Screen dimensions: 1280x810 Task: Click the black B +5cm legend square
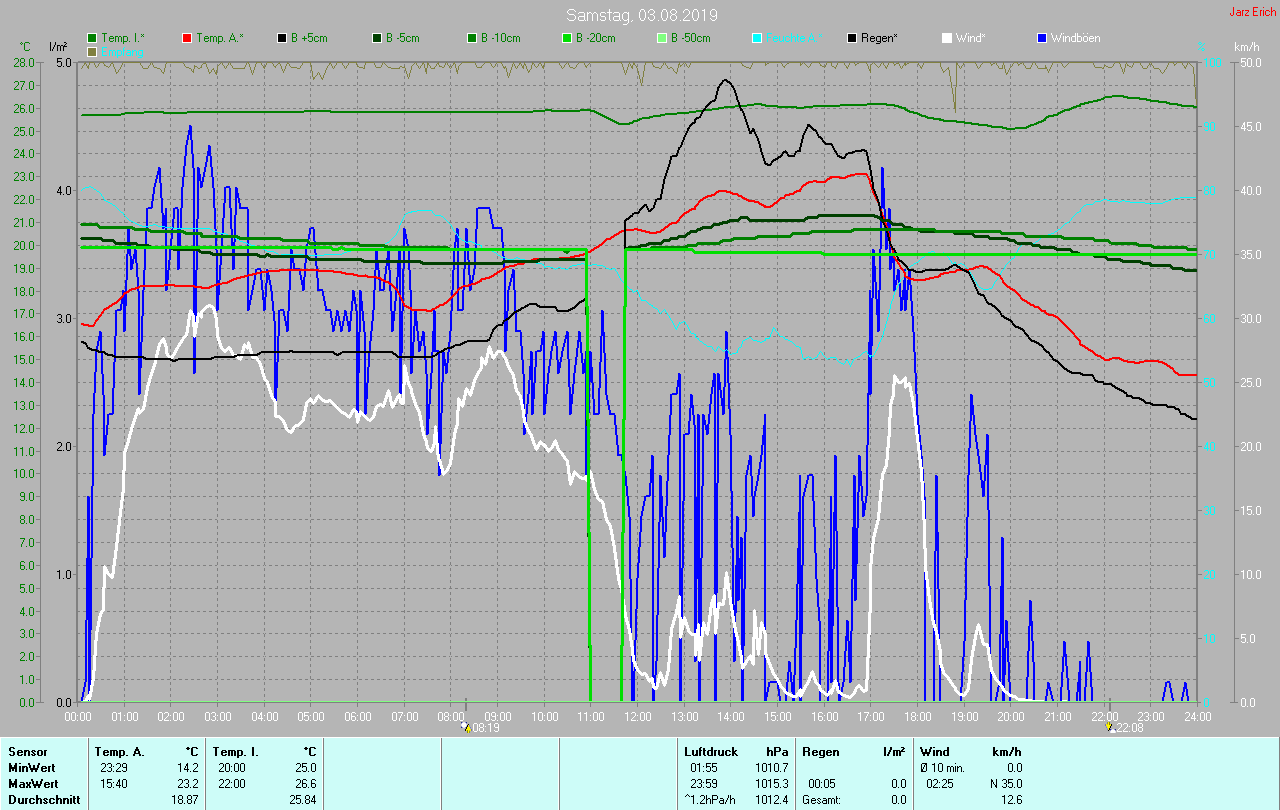282,38
